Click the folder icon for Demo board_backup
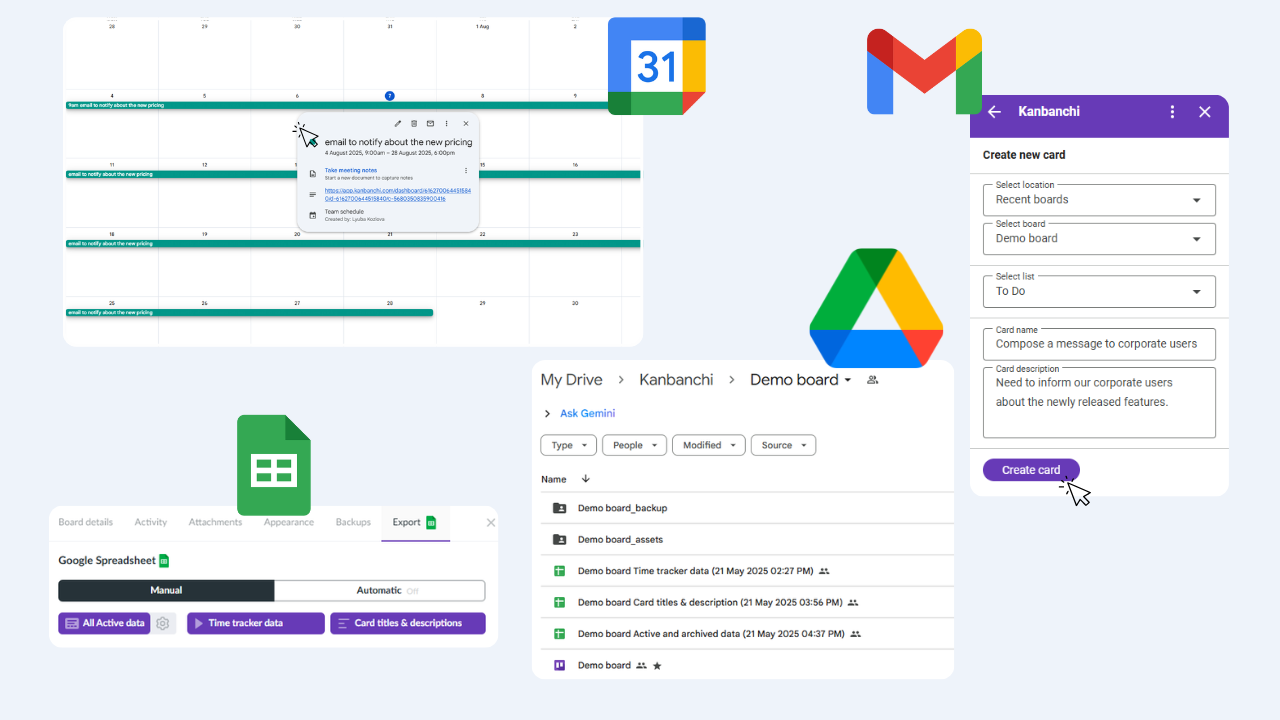 coord(560,508)
